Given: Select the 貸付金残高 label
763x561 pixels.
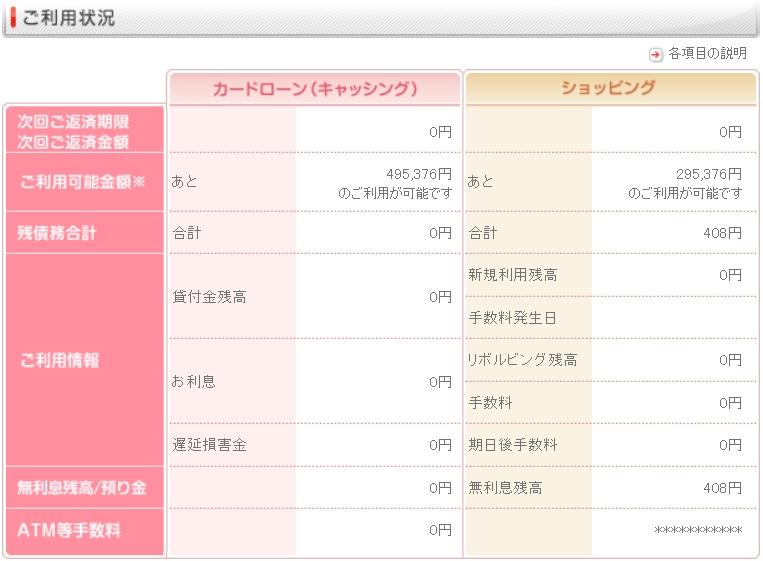Looking at the screenshot, I should [209, 297].
